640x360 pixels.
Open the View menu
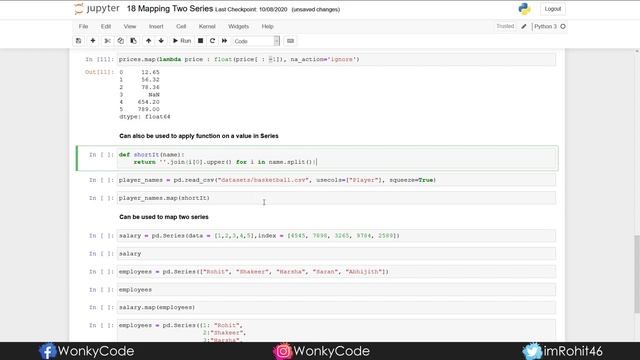pos(130,27)
